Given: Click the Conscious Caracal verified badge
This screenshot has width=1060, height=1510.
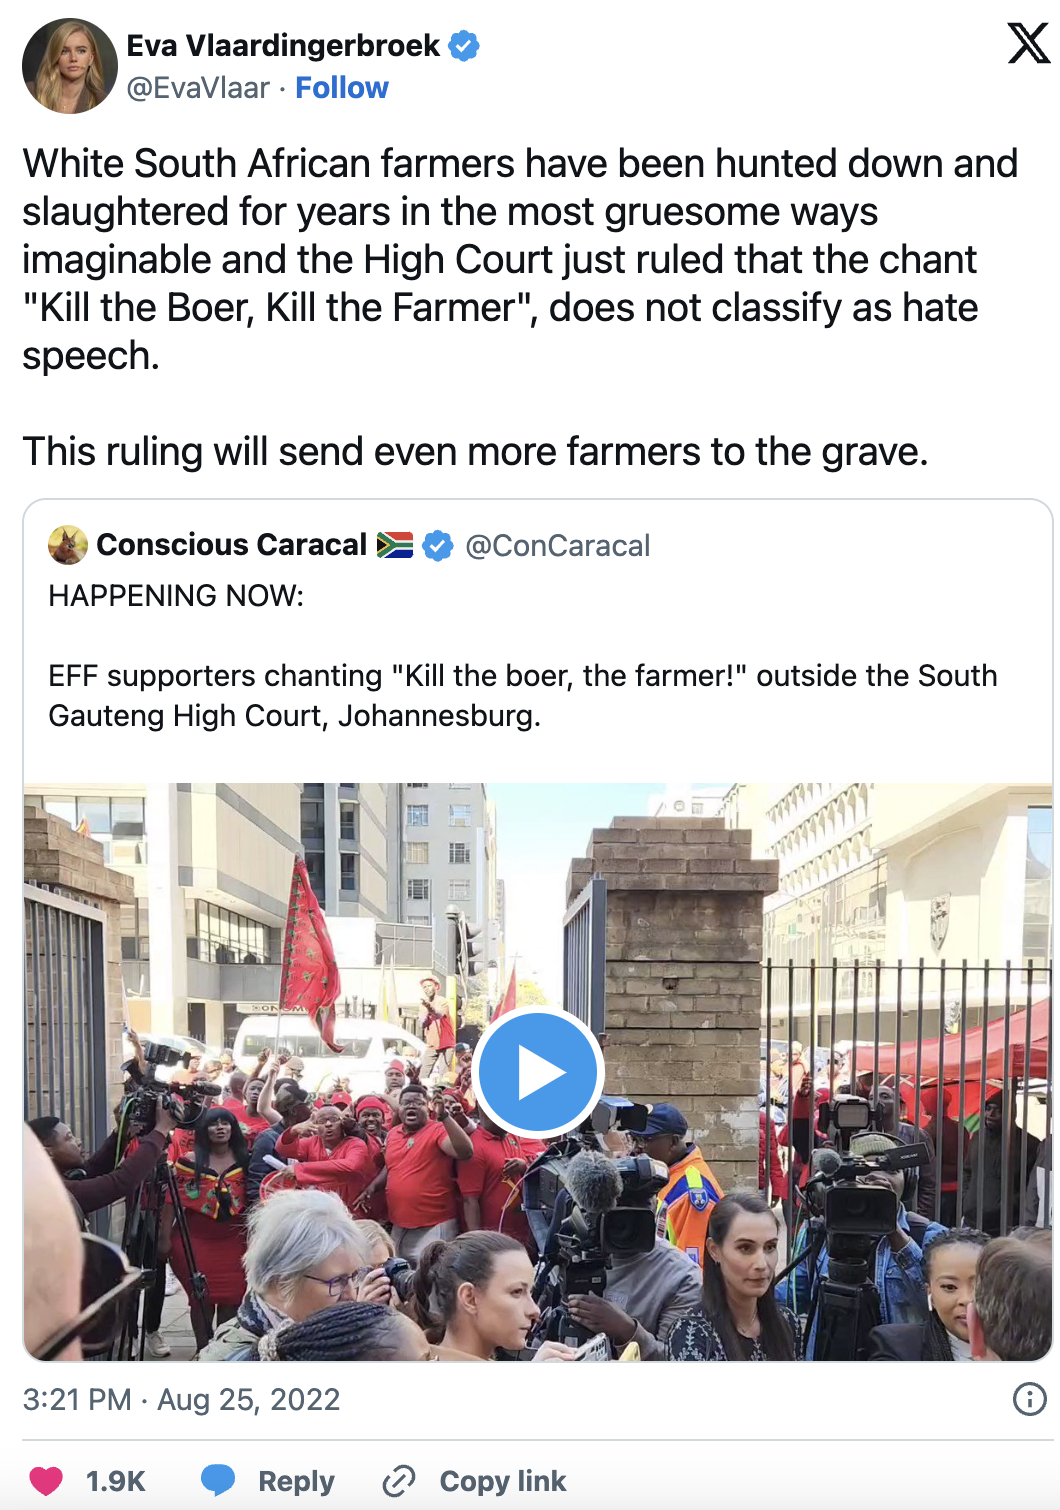Looking at the screenshot, I should point(438,546).
